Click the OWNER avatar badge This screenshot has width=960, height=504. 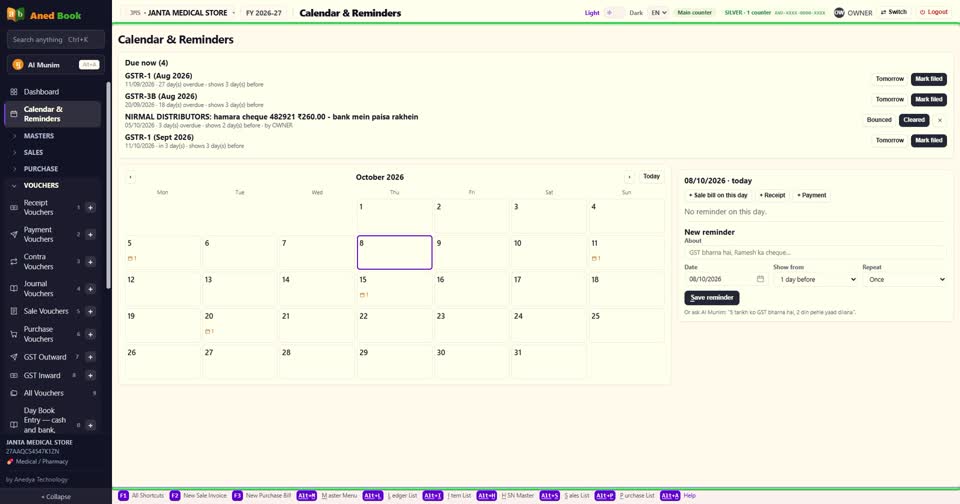coord(839,12)
